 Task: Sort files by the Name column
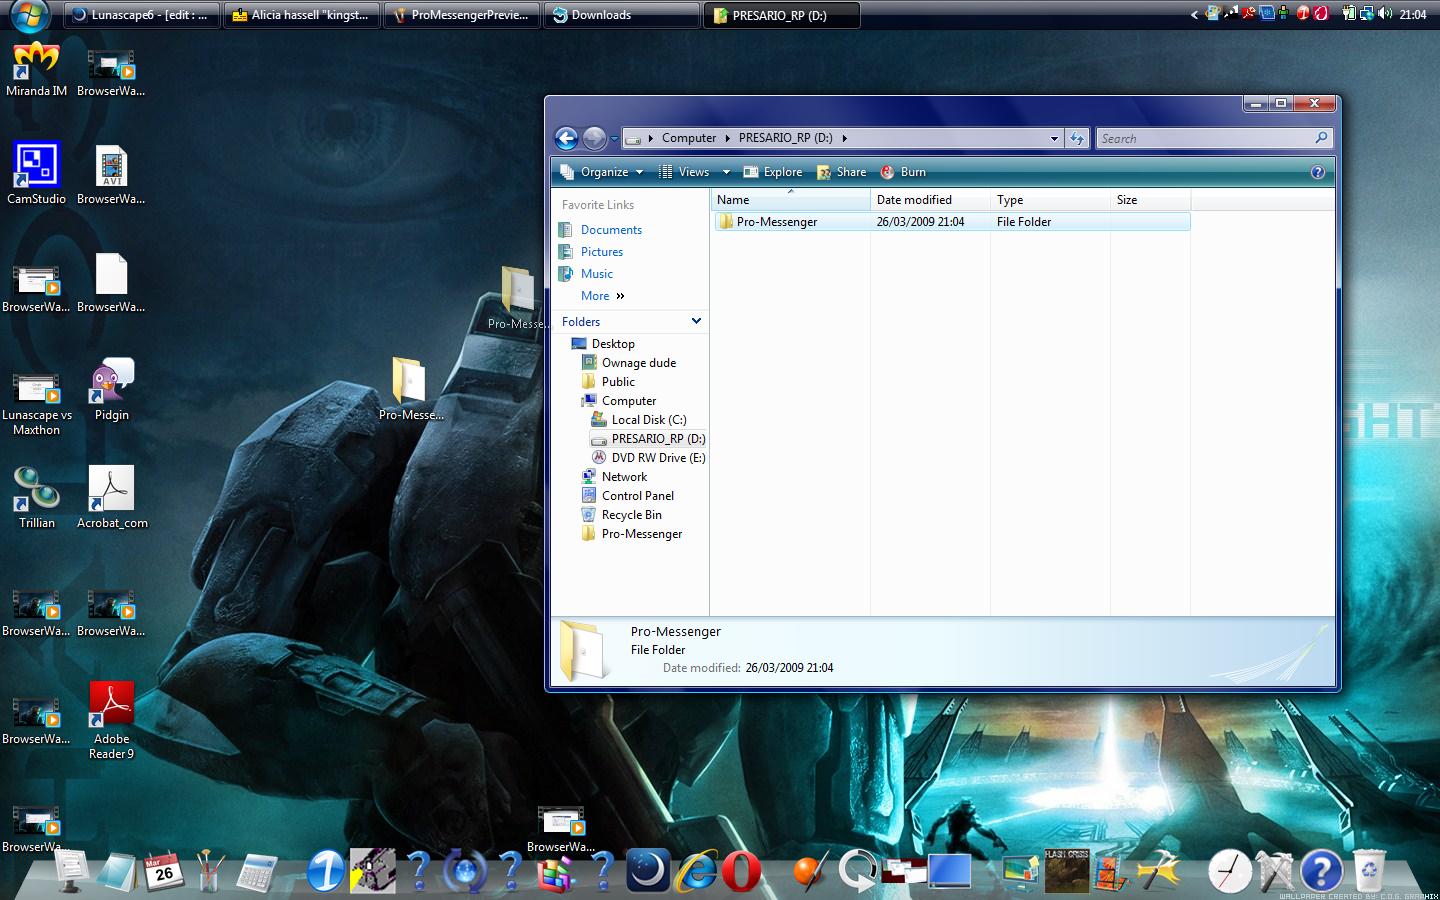(x=790, y=200)
